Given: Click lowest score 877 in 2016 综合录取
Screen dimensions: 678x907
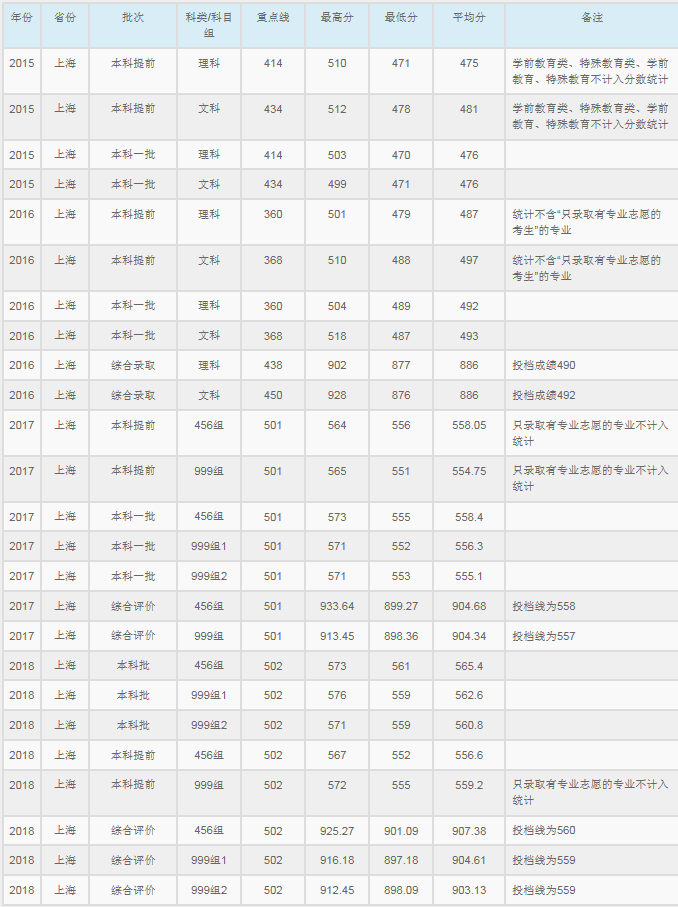Looking at the screenshot, I should pos(401,366).
